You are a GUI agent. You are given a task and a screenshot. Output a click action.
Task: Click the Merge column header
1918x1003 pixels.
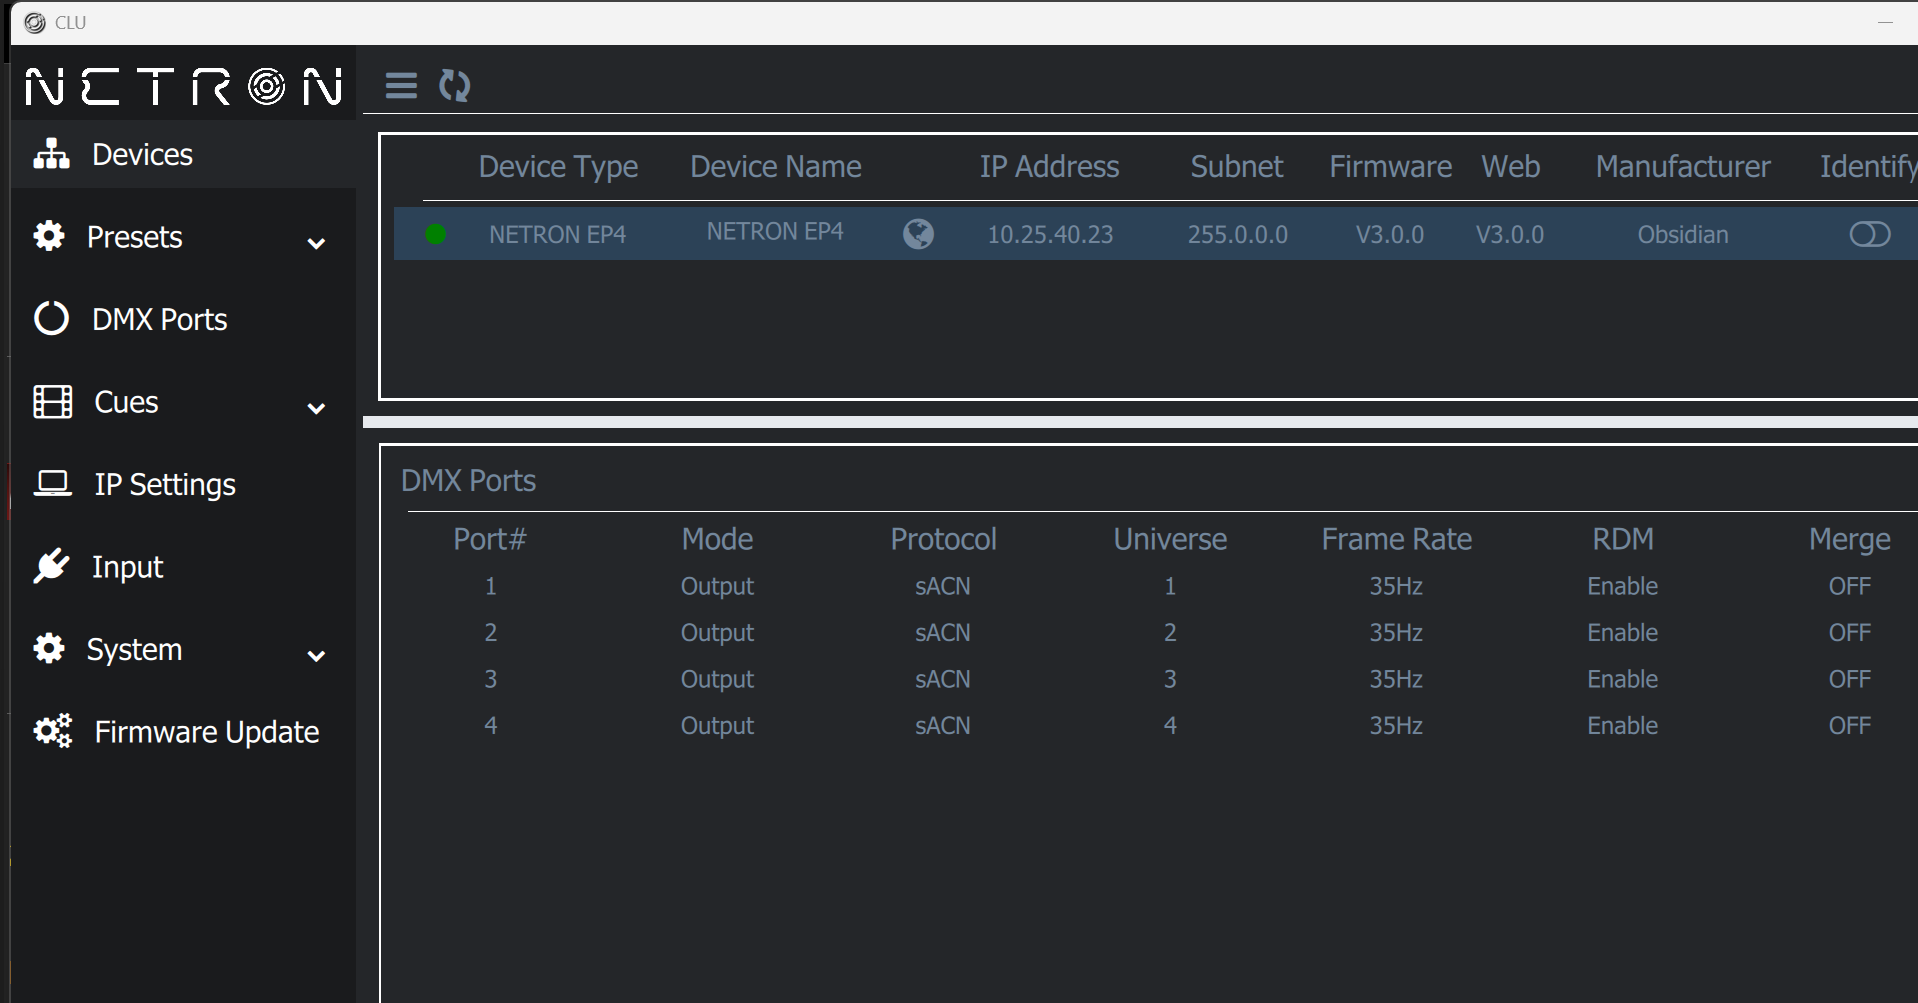click(x=1849, y=540)
